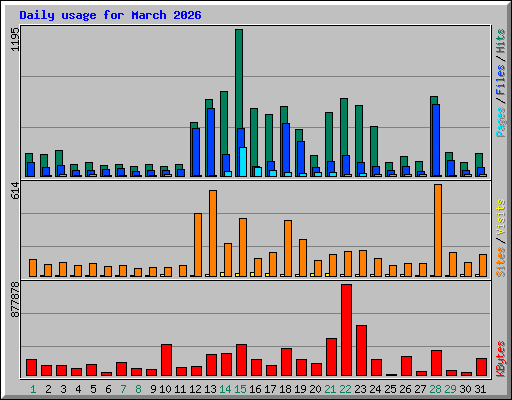Click the red KBytes bar for day 21

(331, 357)
